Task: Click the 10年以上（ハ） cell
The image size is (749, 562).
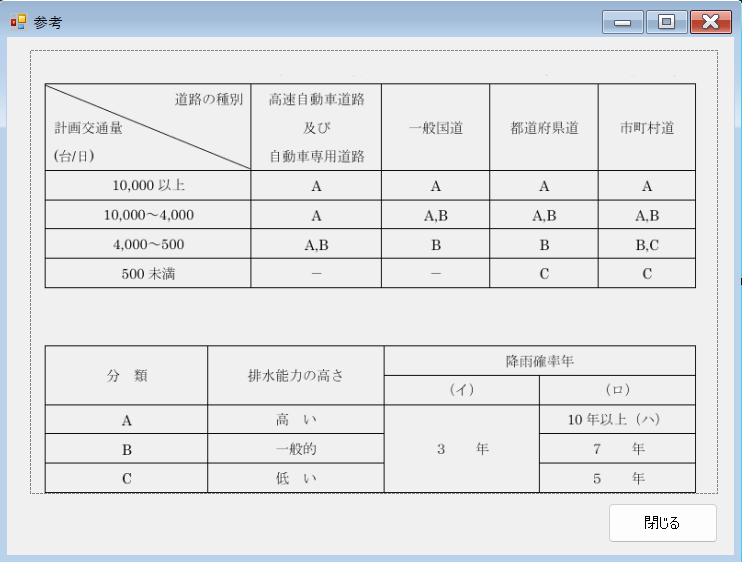Action: 617,420
